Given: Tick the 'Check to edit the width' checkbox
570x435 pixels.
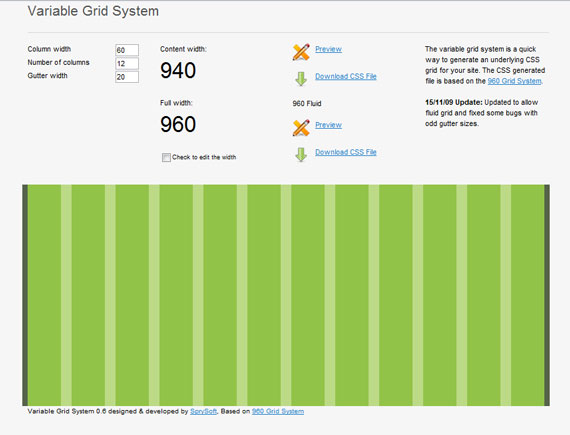Looking at the screenshot, I should point(166,157).
